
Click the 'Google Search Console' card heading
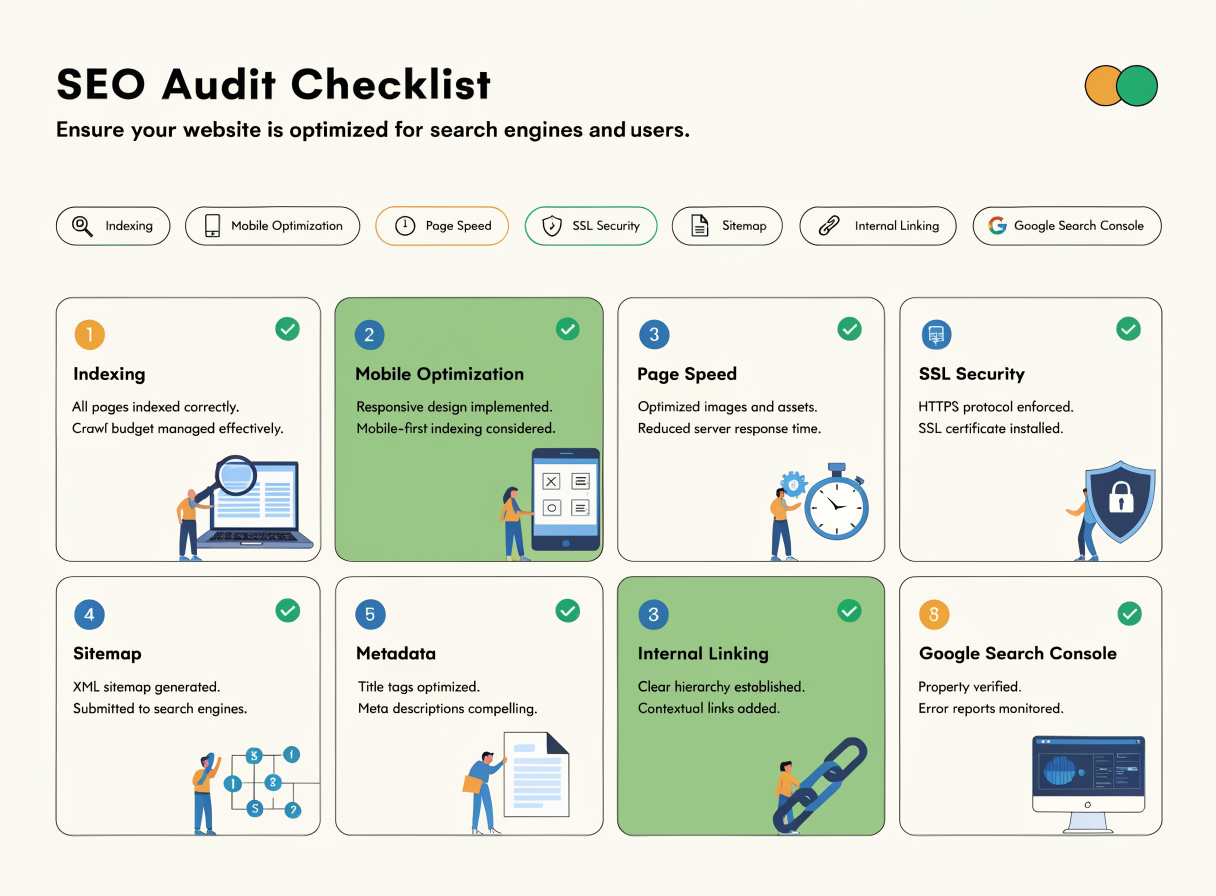[x=1018, y=654]
